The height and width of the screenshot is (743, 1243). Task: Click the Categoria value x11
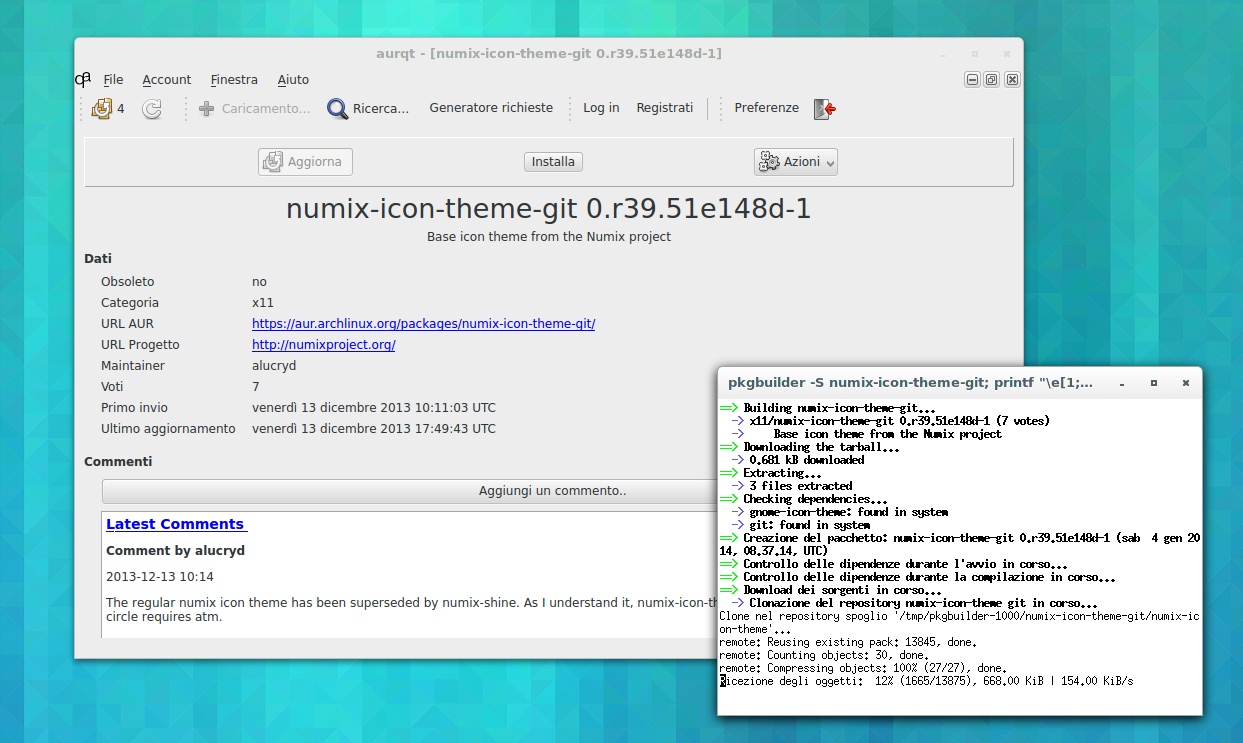(x=263, y=303)
